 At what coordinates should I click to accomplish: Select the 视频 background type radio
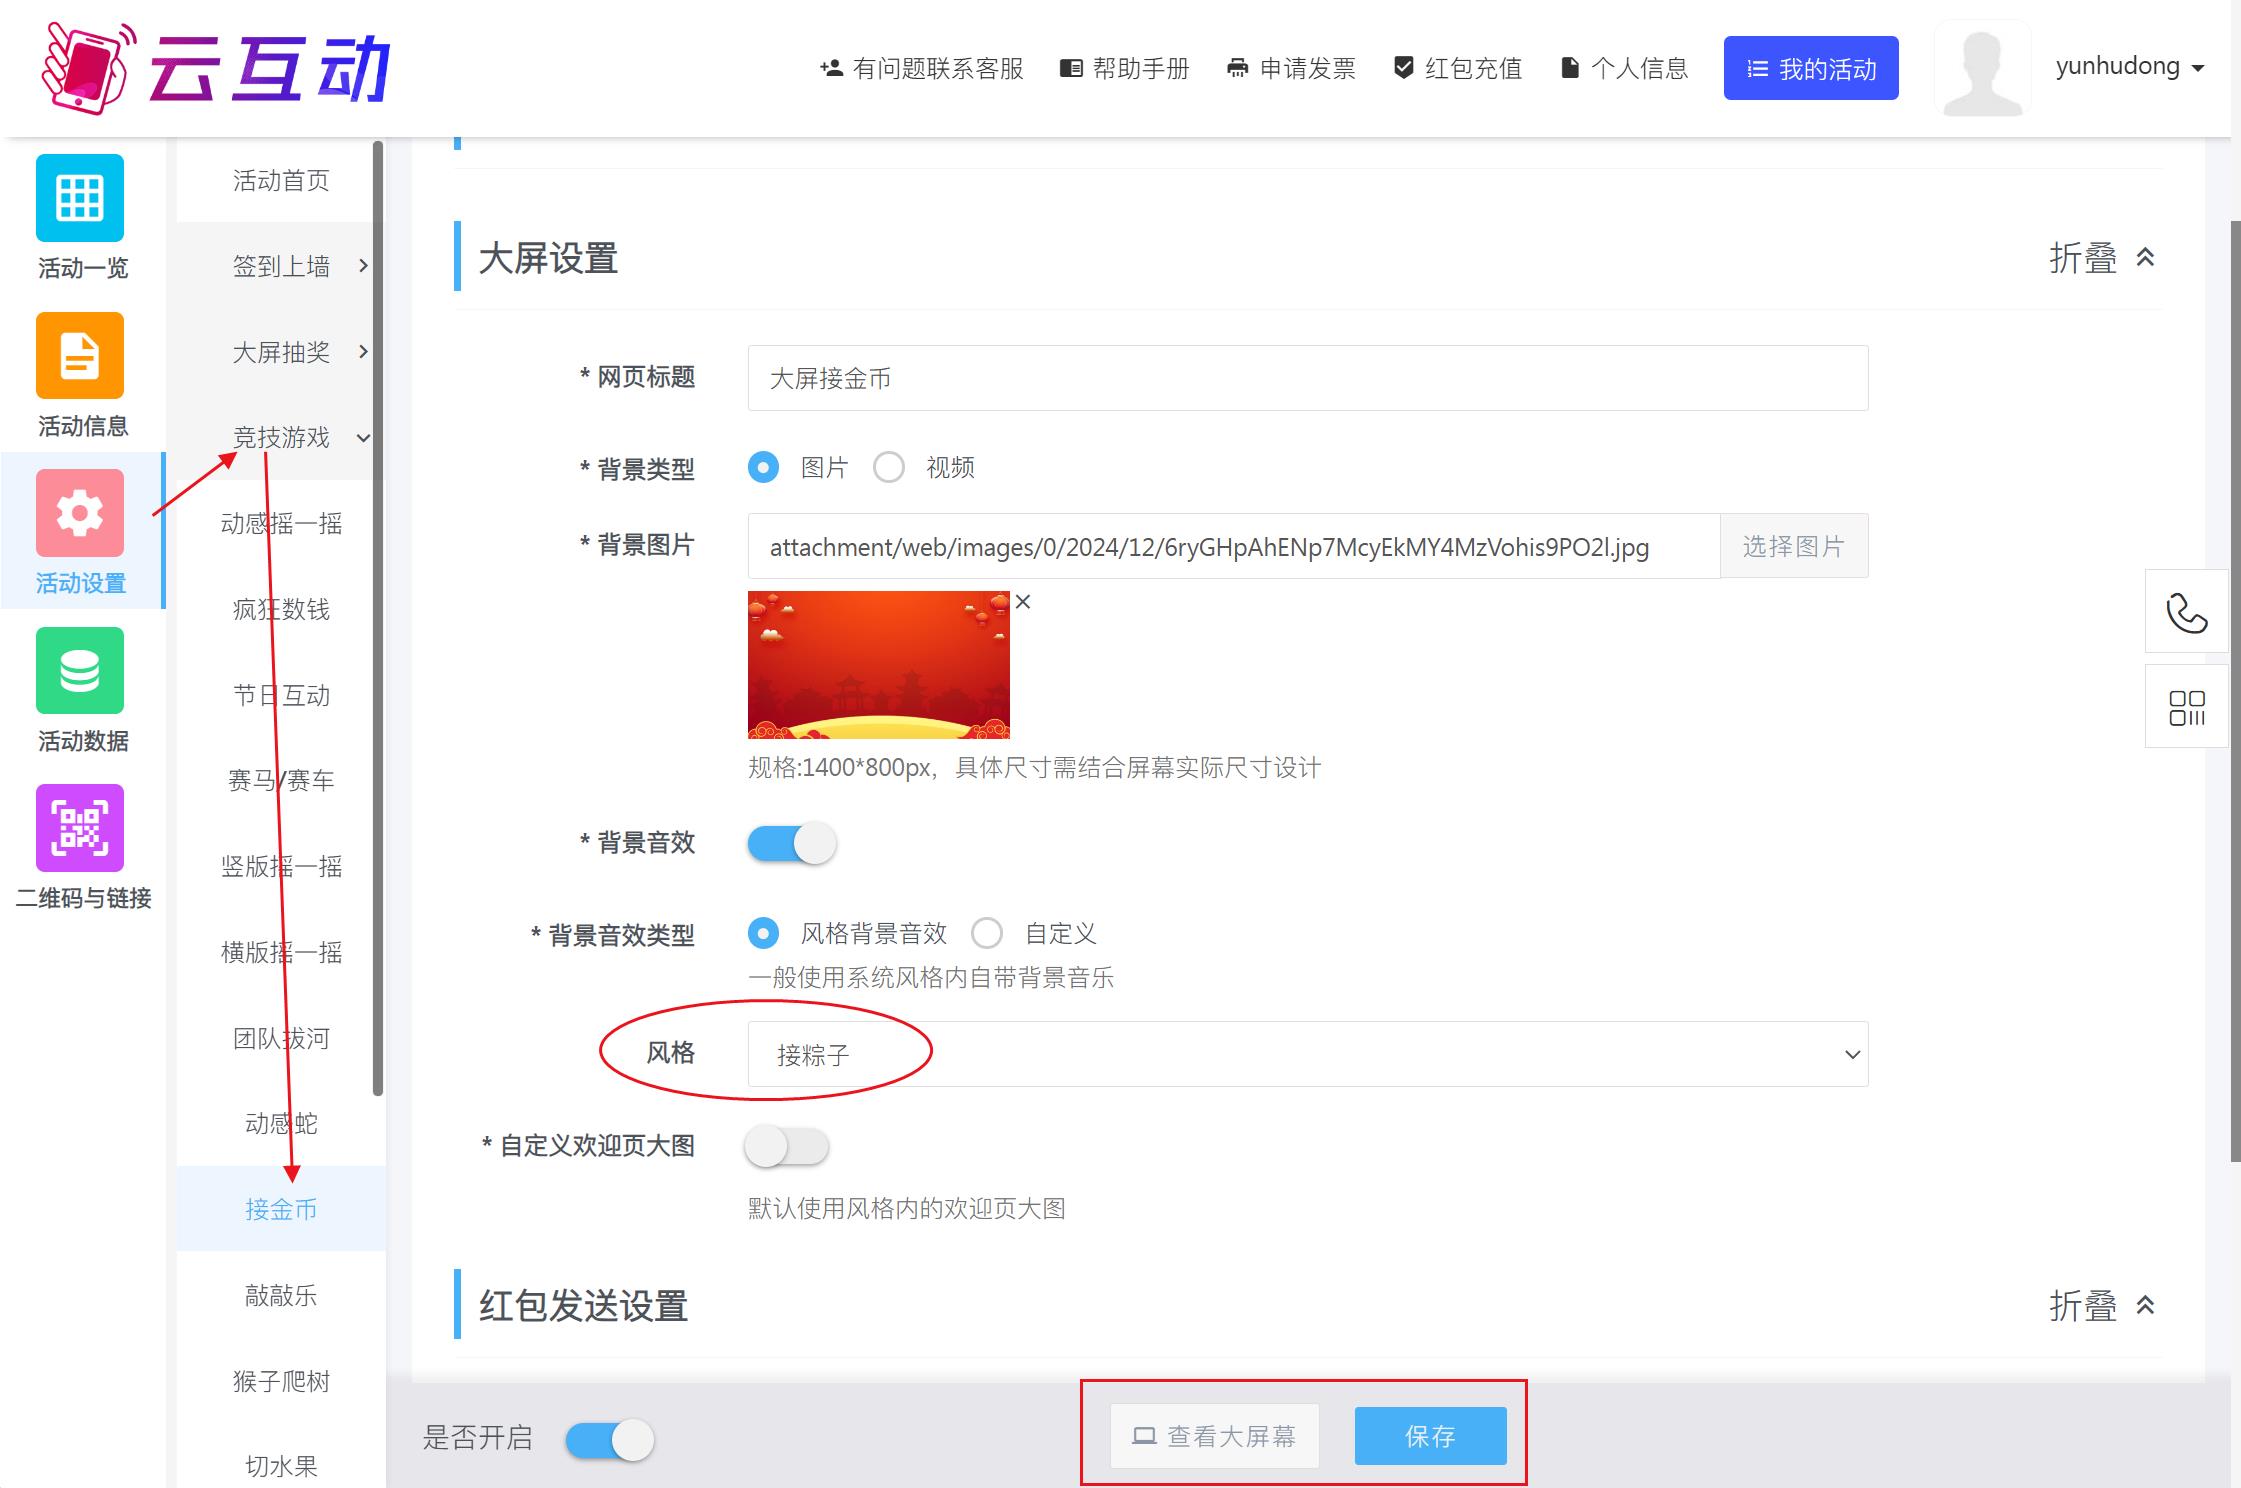click(x=889, y=467)
